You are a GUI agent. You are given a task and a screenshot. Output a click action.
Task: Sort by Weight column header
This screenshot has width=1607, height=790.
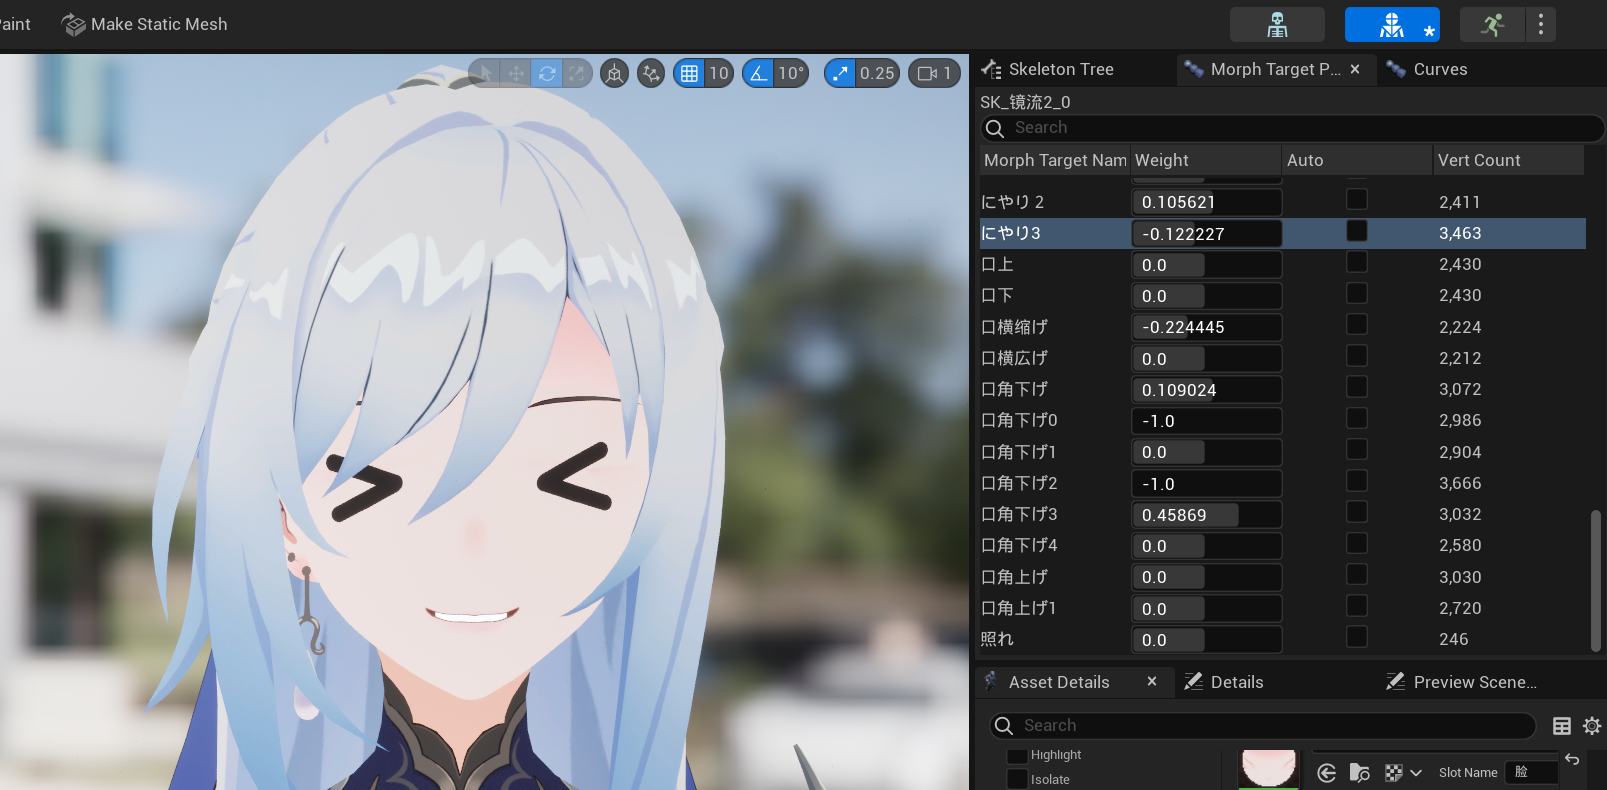pyautogui.click(x=1206, y=160)
